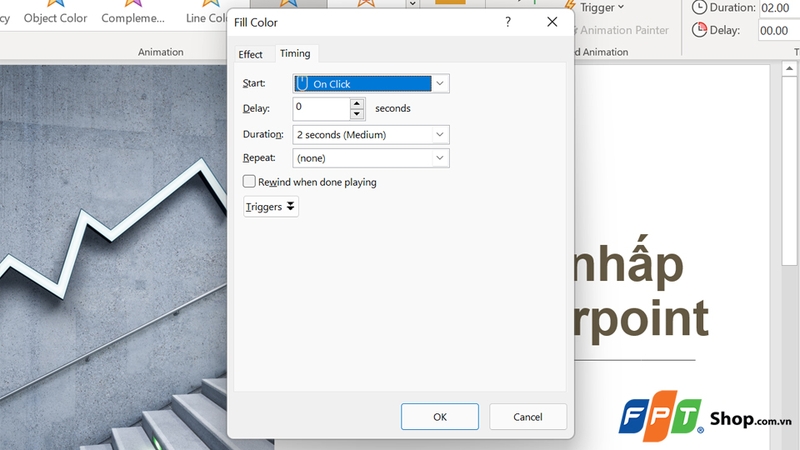Enable Rewind when done playing
800x450 pixels.
click(250, 182)
